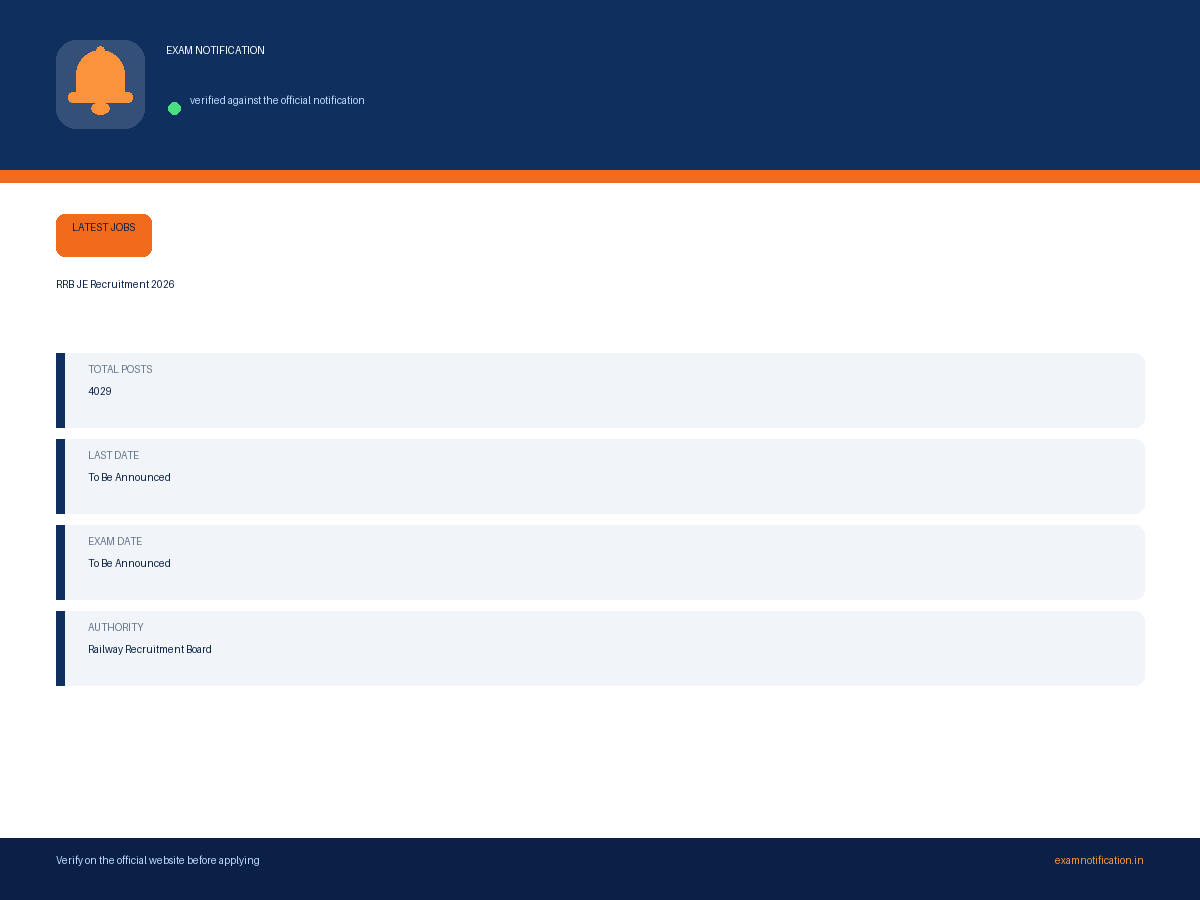The image size is (1200, 900).
Task: Click the 4029 posts value
Action: coord(100,391)
